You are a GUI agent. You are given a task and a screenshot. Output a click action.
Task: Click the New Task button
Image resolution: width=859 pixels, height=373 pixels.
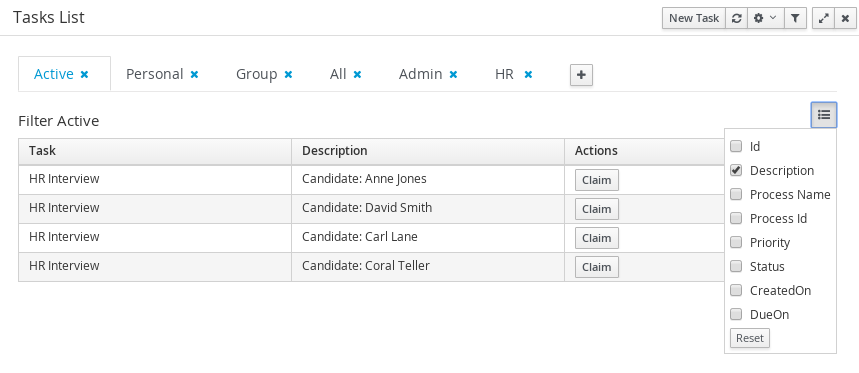coord(694,18)
